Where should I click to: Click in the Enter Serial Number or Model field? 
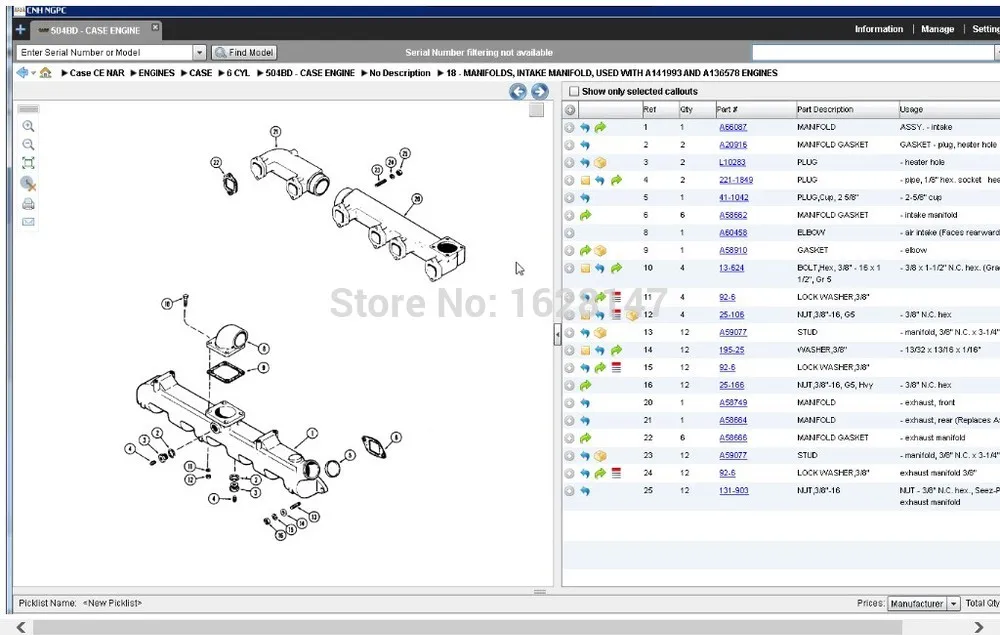click(x=105, y=52)
